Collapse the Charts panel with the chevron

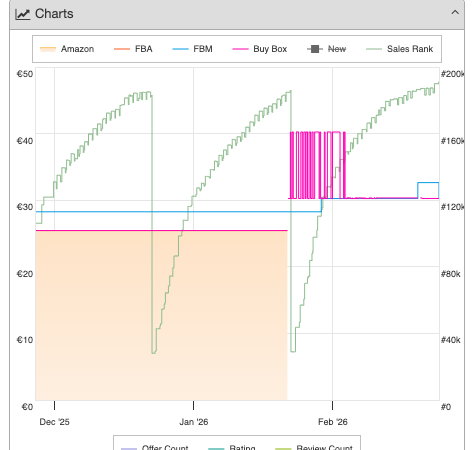[x=455, y=13]
